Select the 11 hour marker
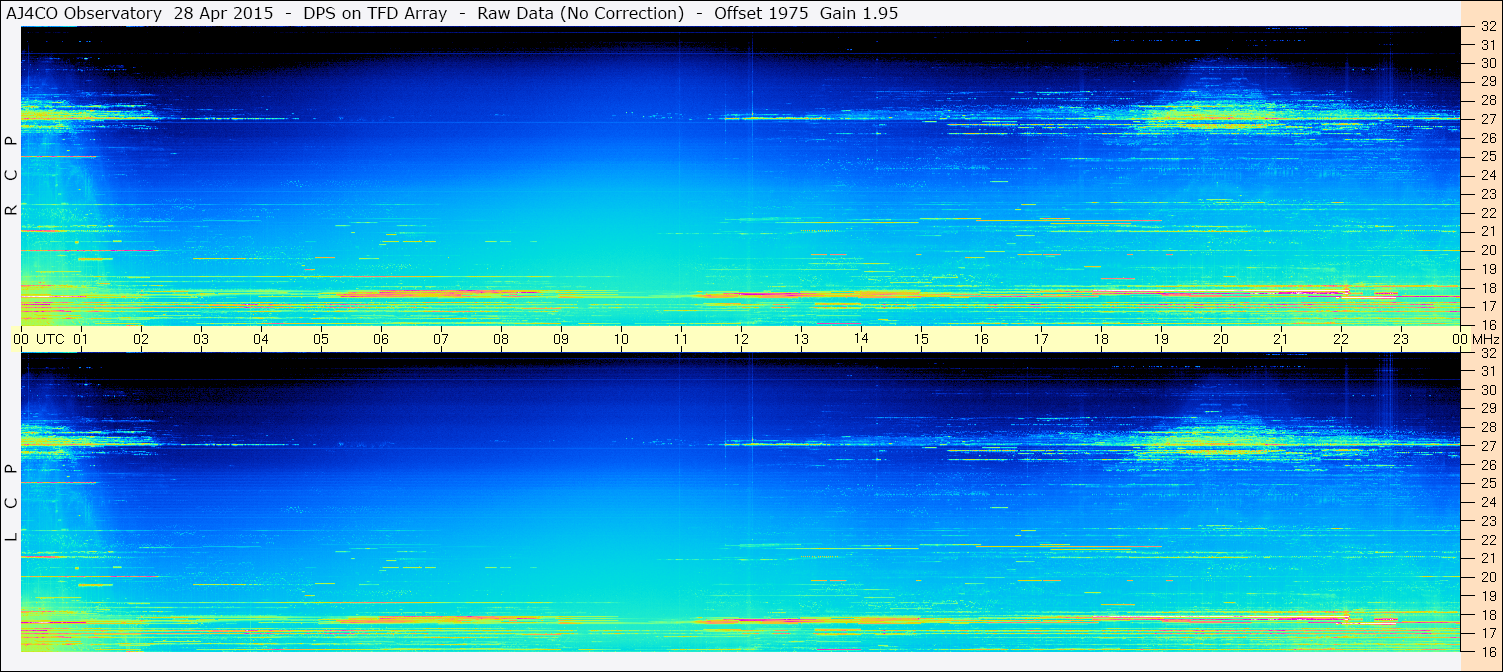This screenshot has width=1503, height=672. (681, 339)
